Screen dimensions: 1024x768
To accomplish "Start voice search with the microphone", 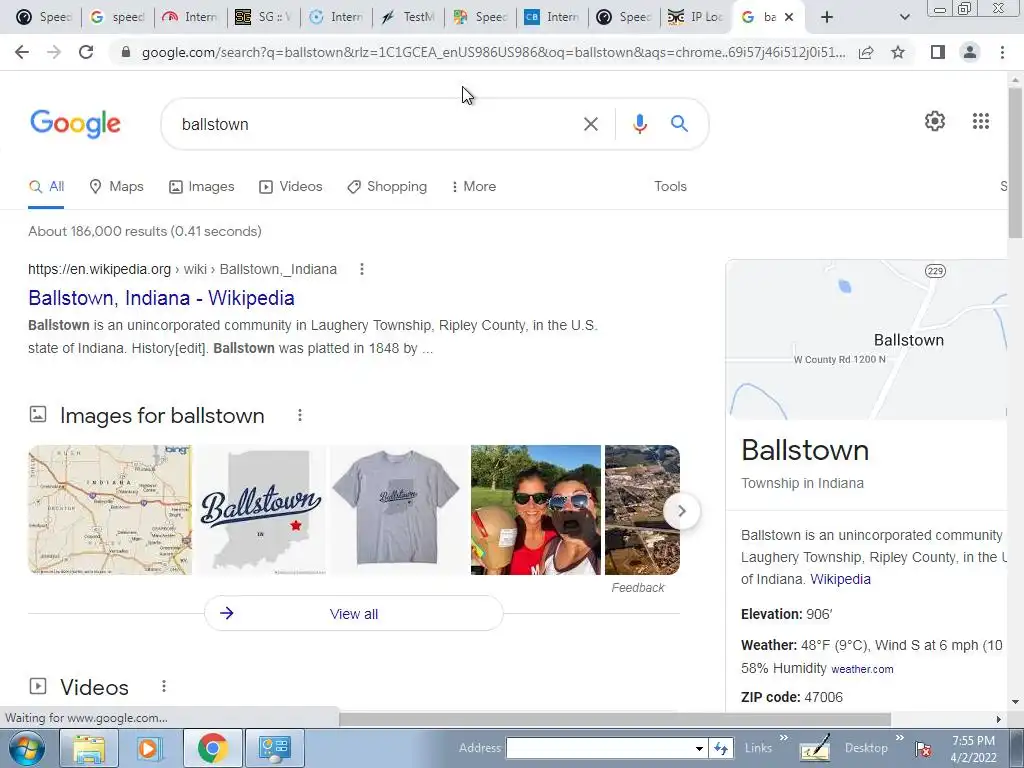I will click(x=639, y=124).
